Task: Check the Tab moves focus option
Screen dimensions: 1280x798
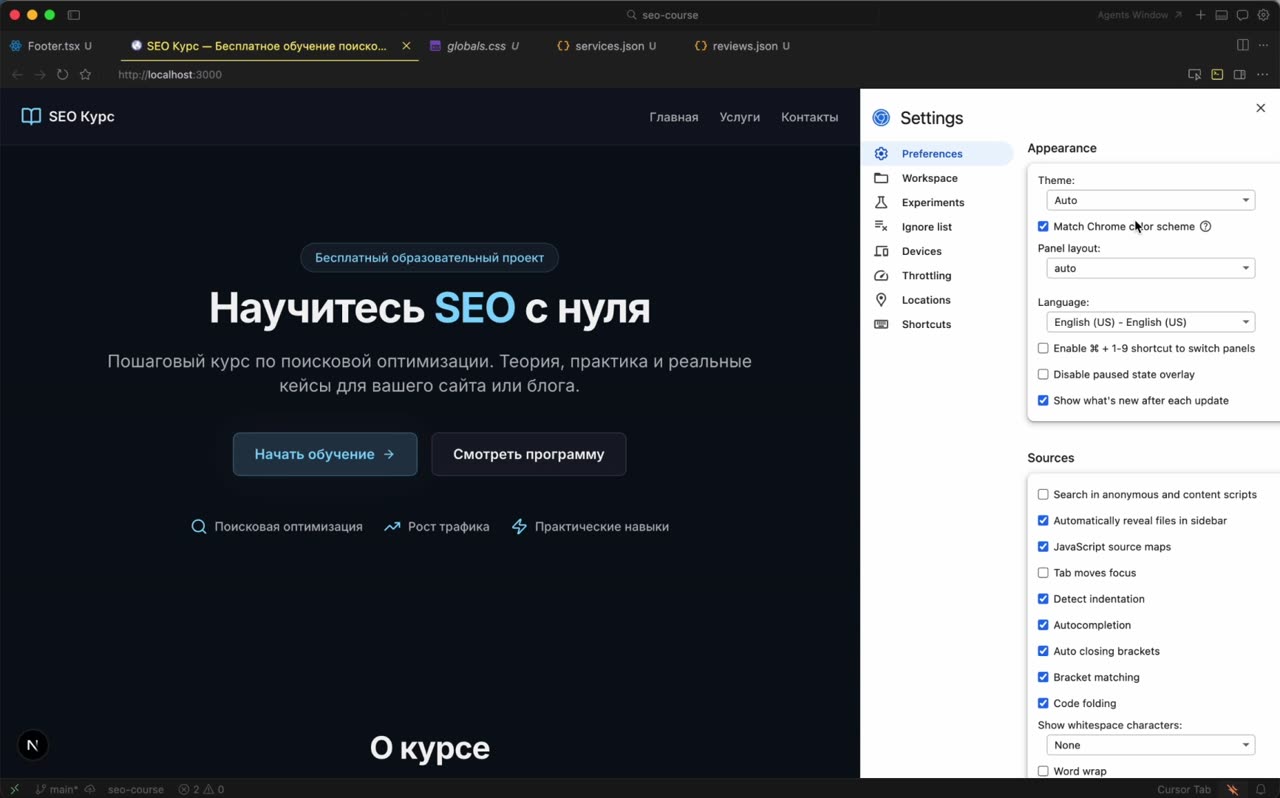Action: click(x=1043, y=573)
